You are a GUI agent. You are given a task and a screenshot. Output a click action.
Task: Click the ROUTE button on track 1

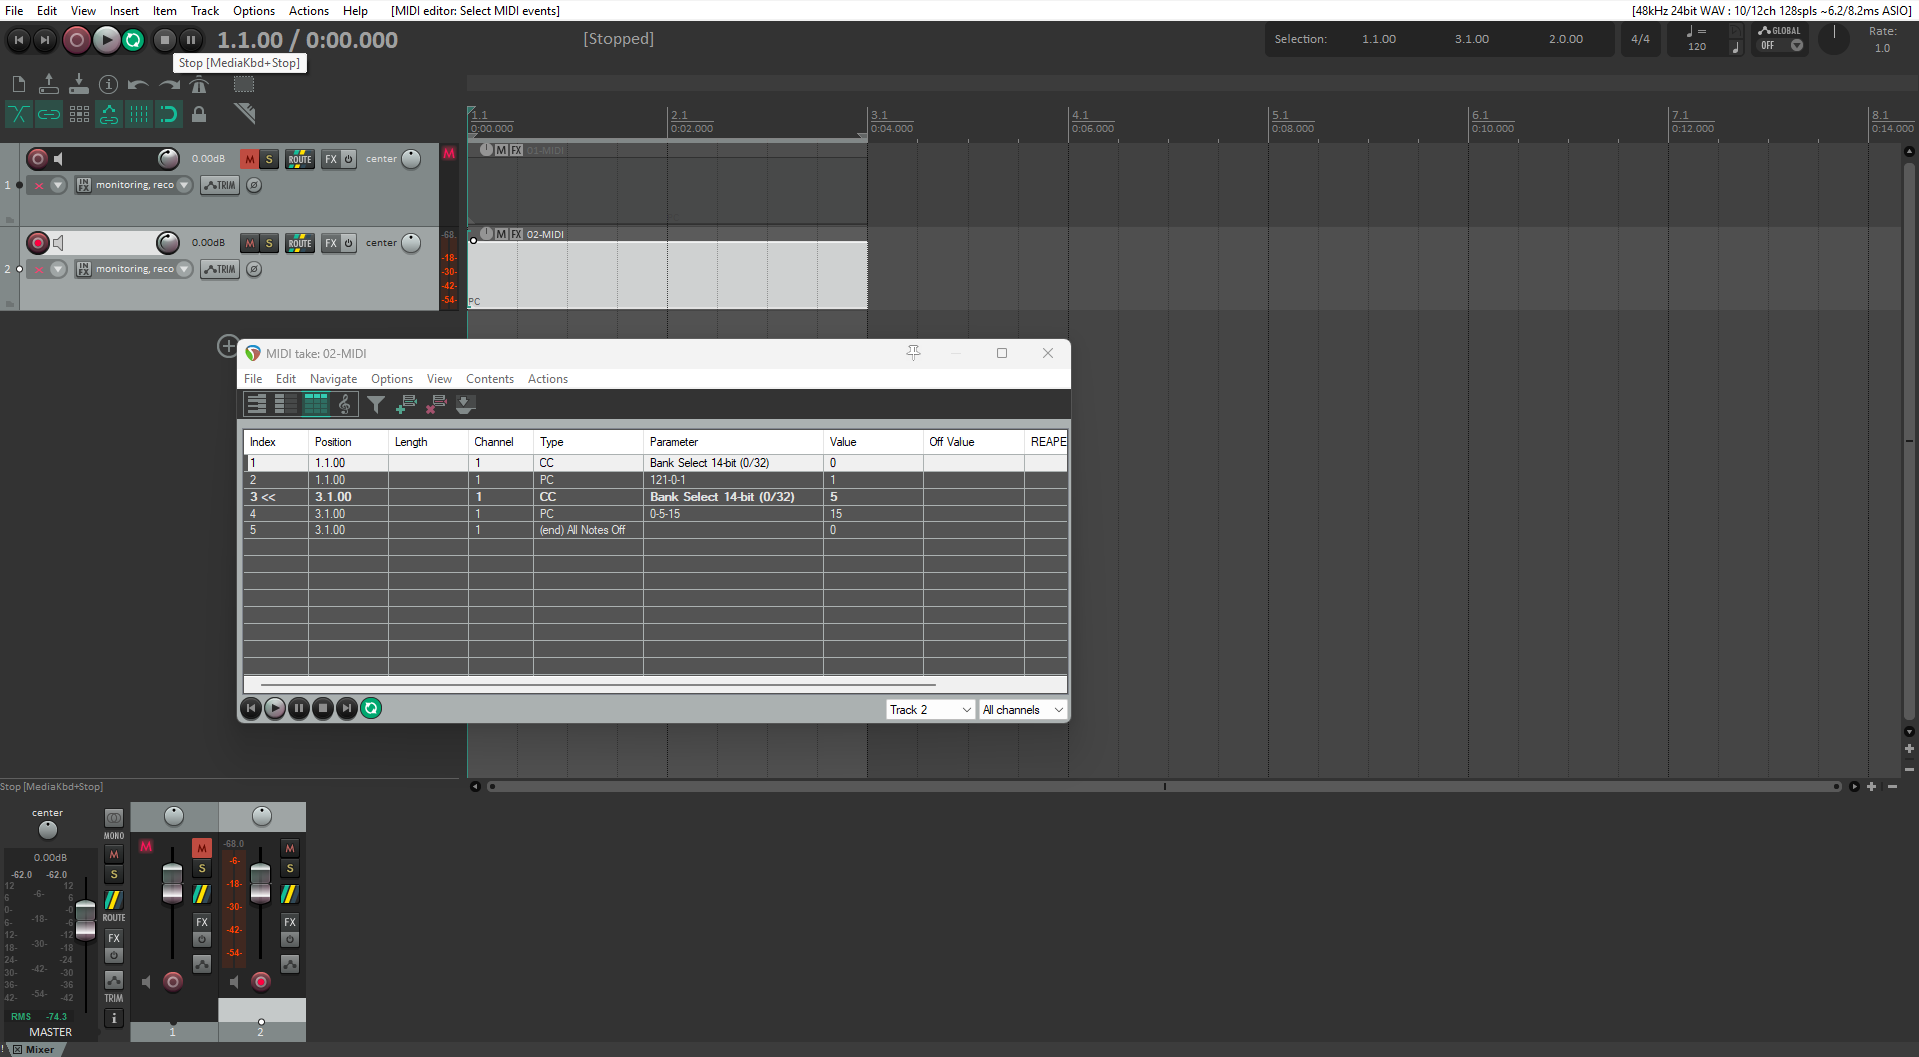coord(300,159)
